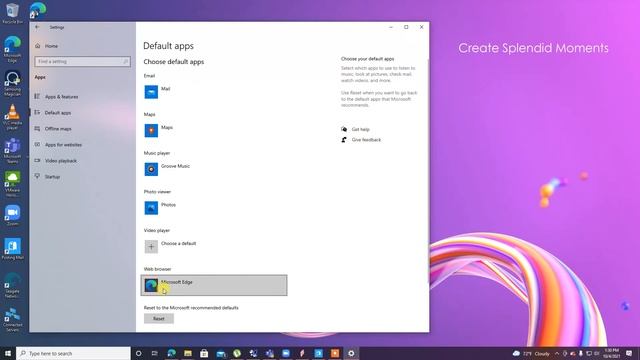The height and width of the screenshot is (360, 640).
Task: Select Samsung Magician desktop shortcut
Action: (12, 84)
